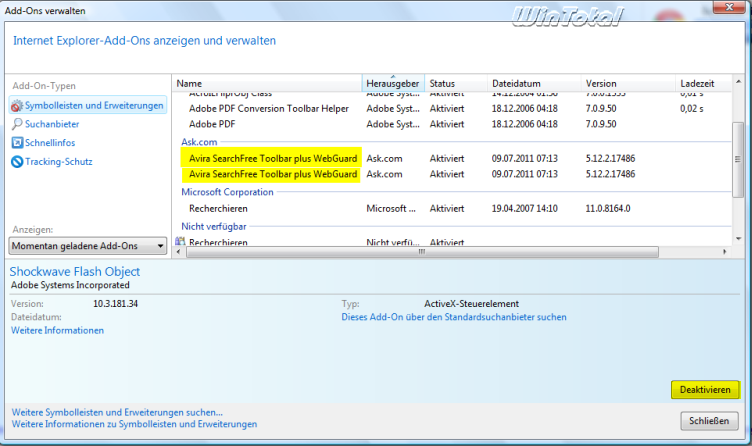752x446 pixels.
Task: Sort list by Status column header
Action: tap(456, 83)
